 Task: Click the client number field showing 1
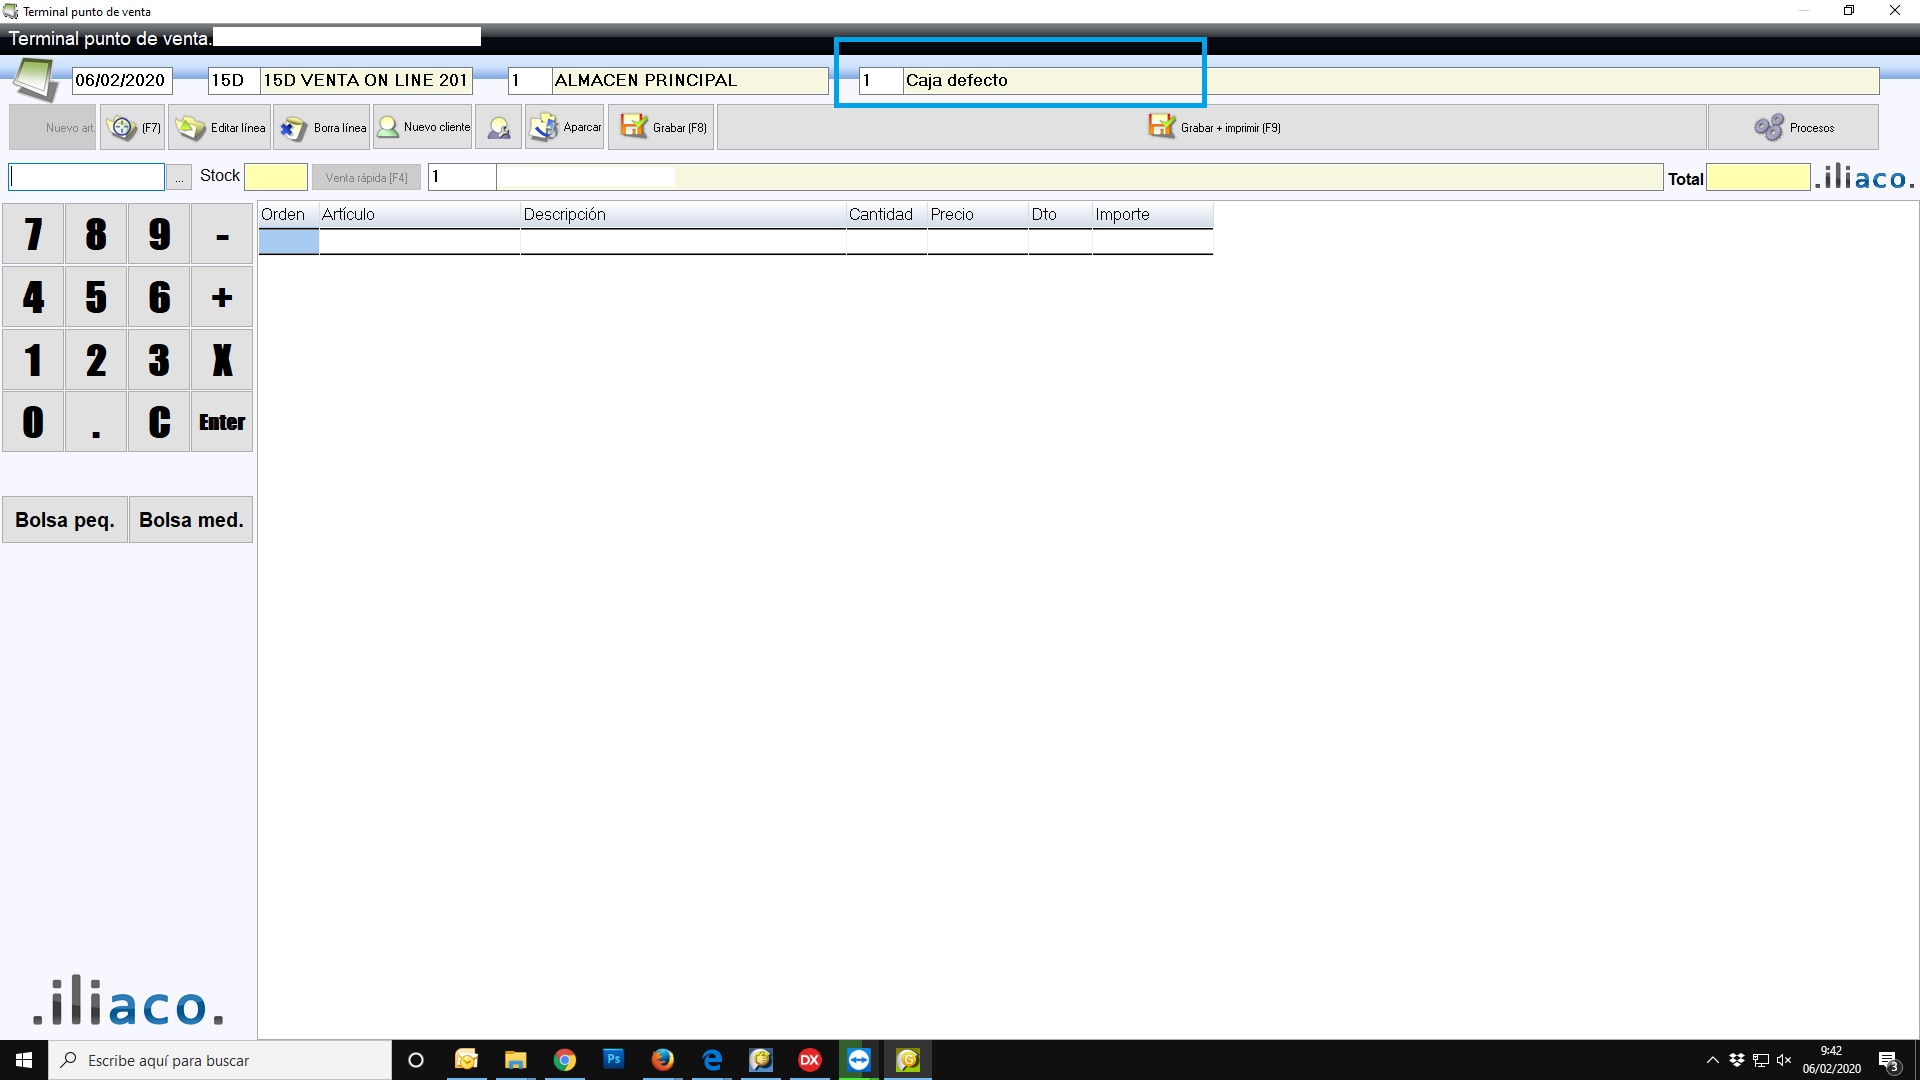click(462, 177)
